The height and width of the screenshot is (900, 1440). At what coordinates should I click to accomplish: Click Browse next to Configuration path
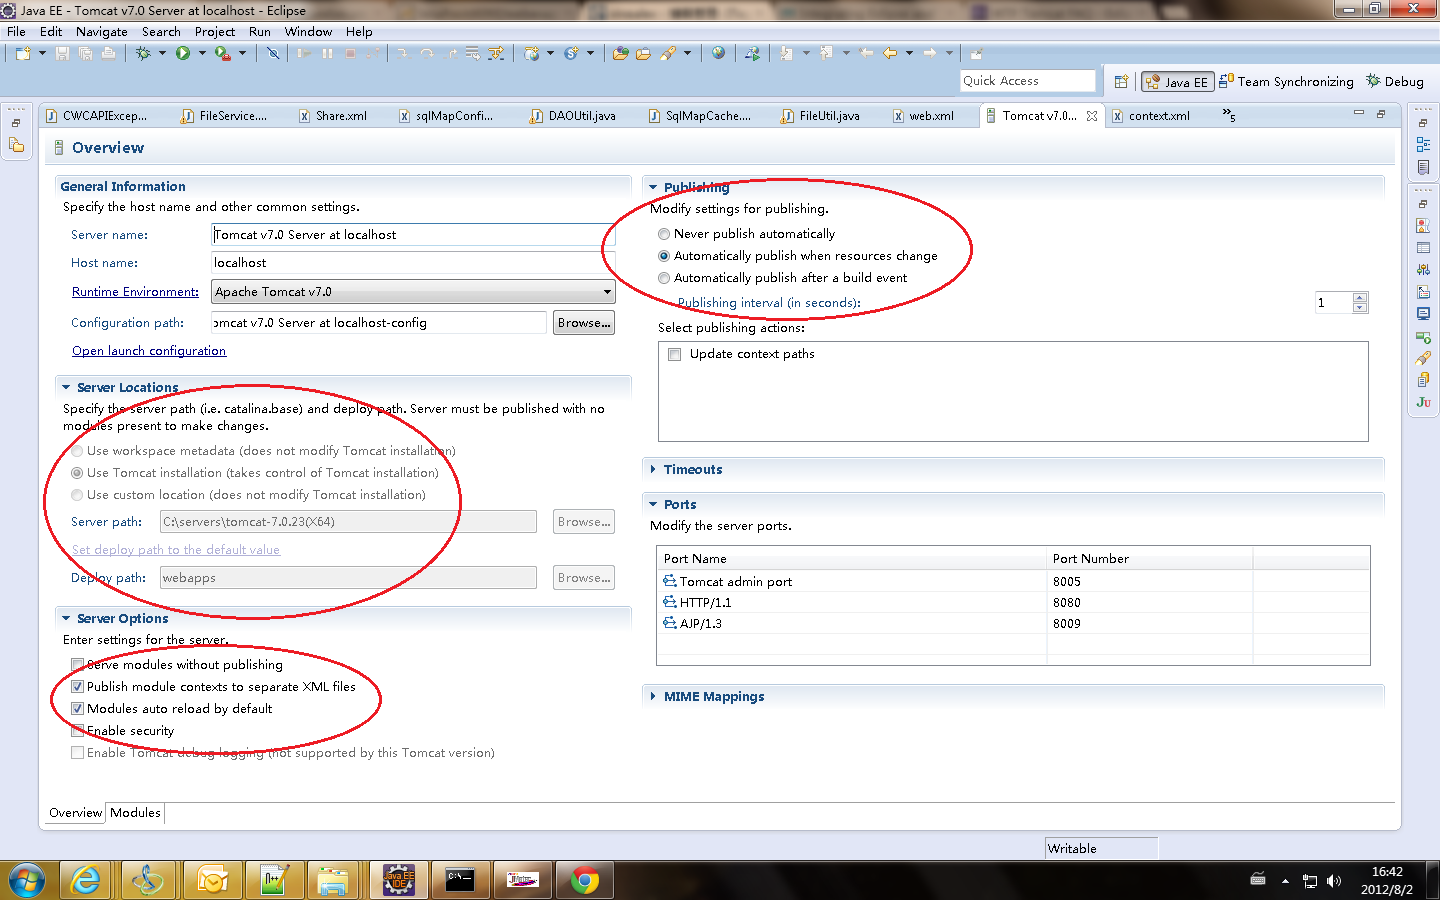(583, 322)
